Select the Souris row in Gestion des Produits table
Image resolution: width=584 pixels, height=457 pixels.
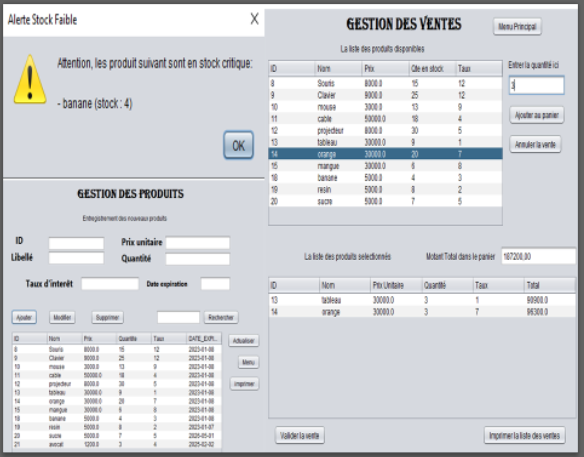[117, 349]
